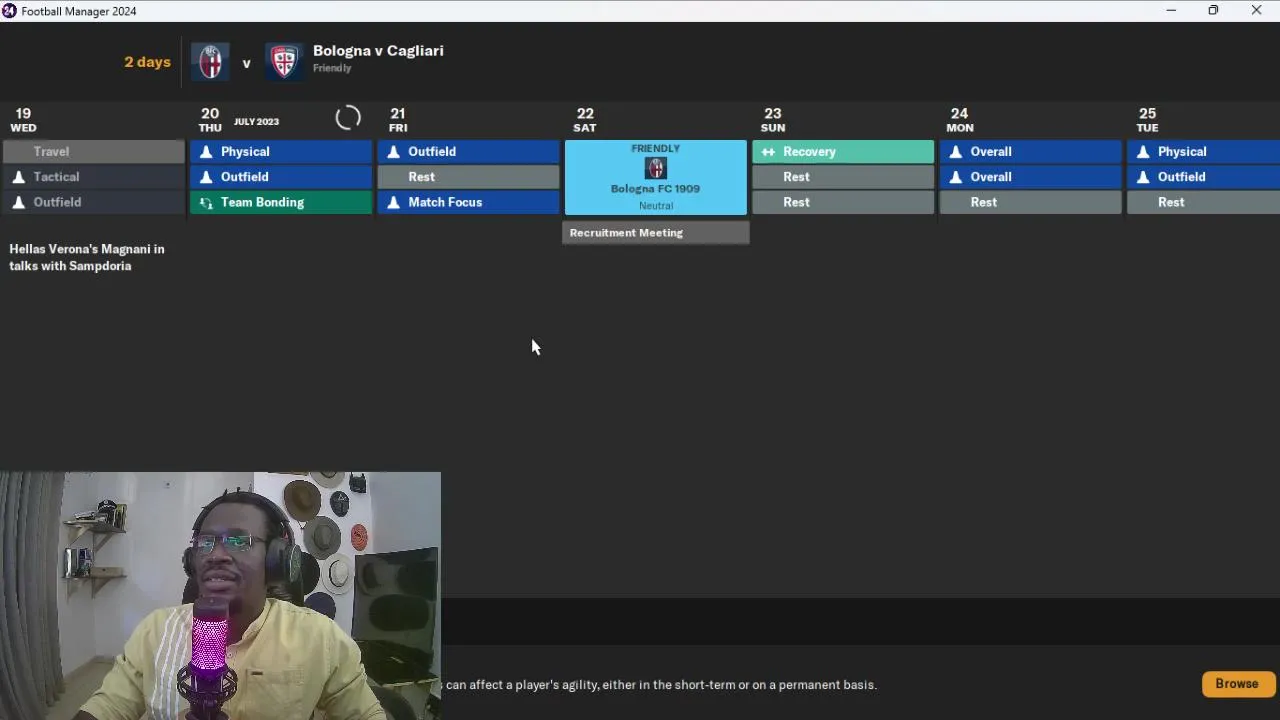Image resolution: width=1280 pixels, height=720 pixels.
Task: Select Wednesday 19 Outfield session
Action: pos(94,202)
